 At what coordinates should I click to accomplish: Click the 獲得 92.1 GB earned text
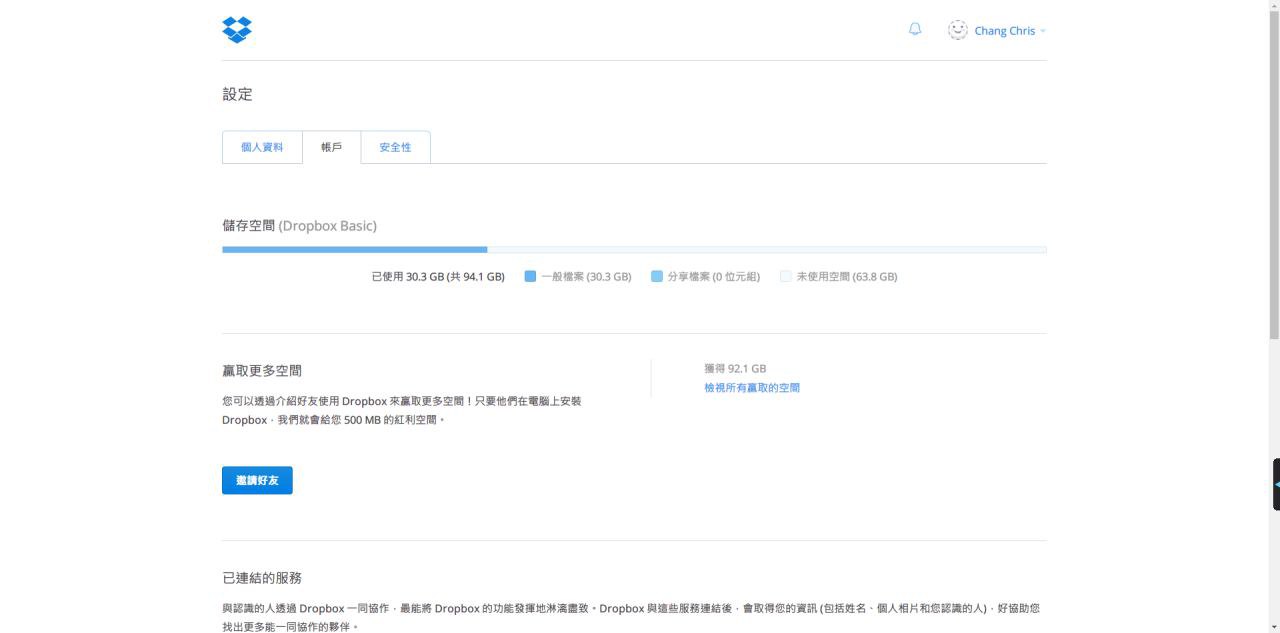click(735, 369)
